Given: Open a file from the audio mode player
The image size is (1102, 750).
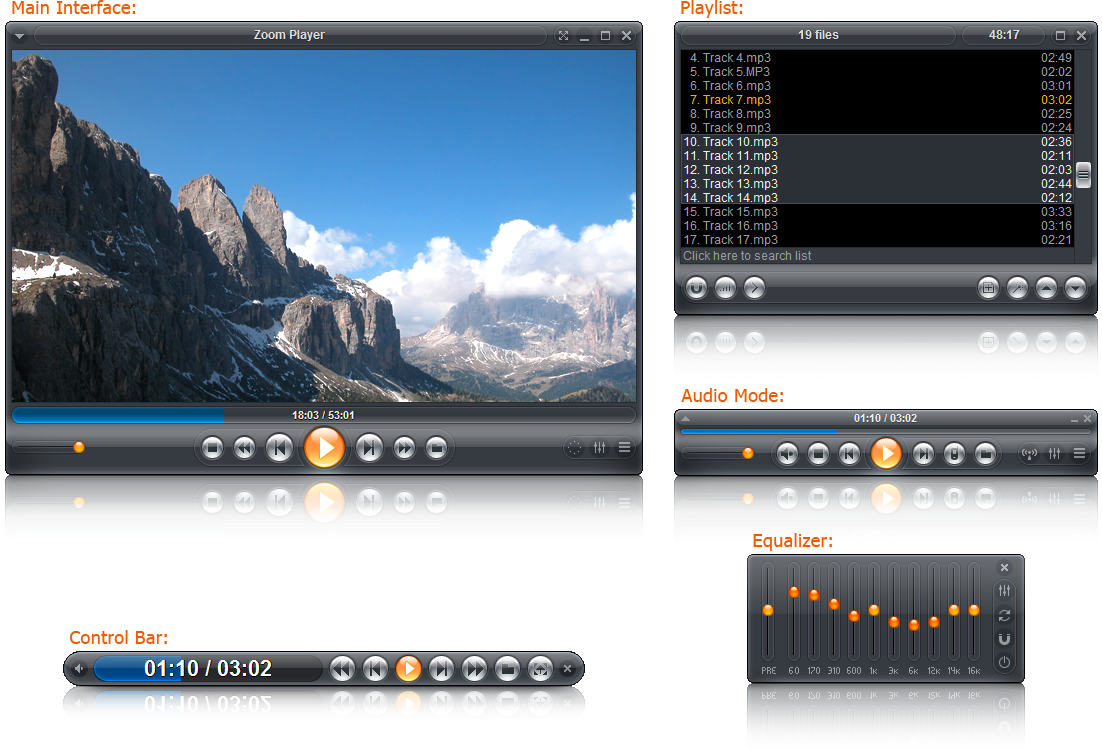Looking at the screenshot, I should 985,454.
